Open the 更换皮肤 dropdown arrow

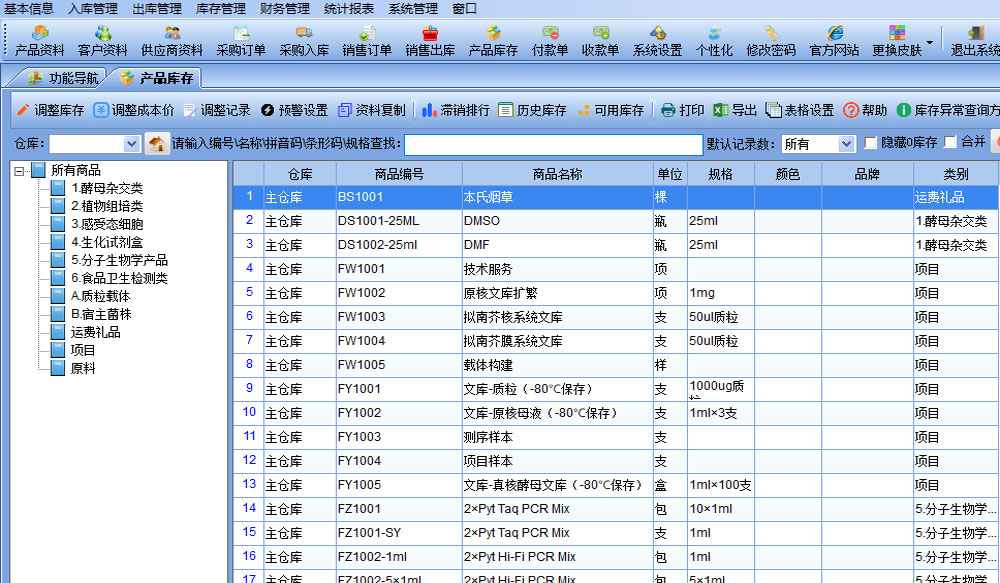(930, 43)
